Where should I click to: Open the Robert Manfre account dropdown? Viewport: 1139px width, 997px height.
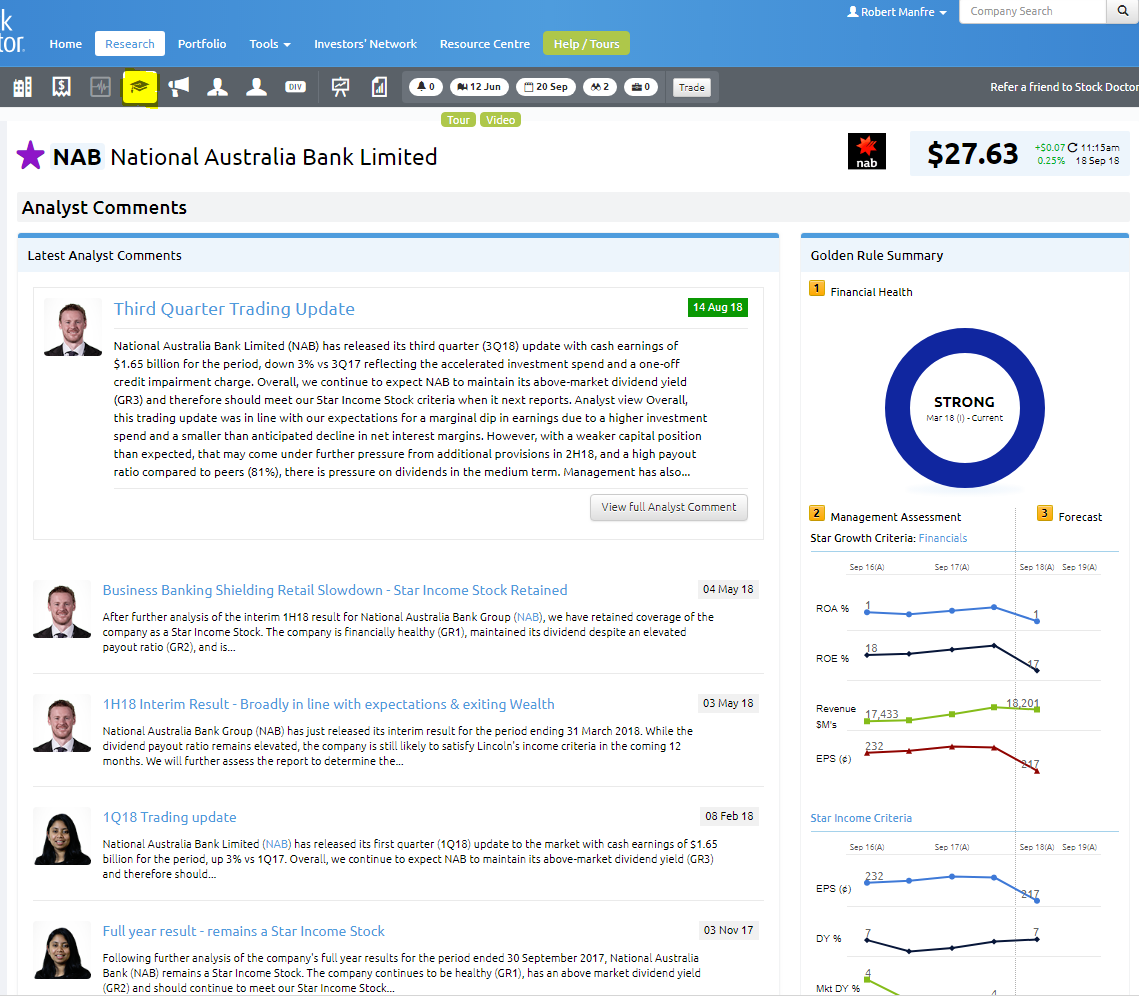pyautogui.click(x=897, y=12)
